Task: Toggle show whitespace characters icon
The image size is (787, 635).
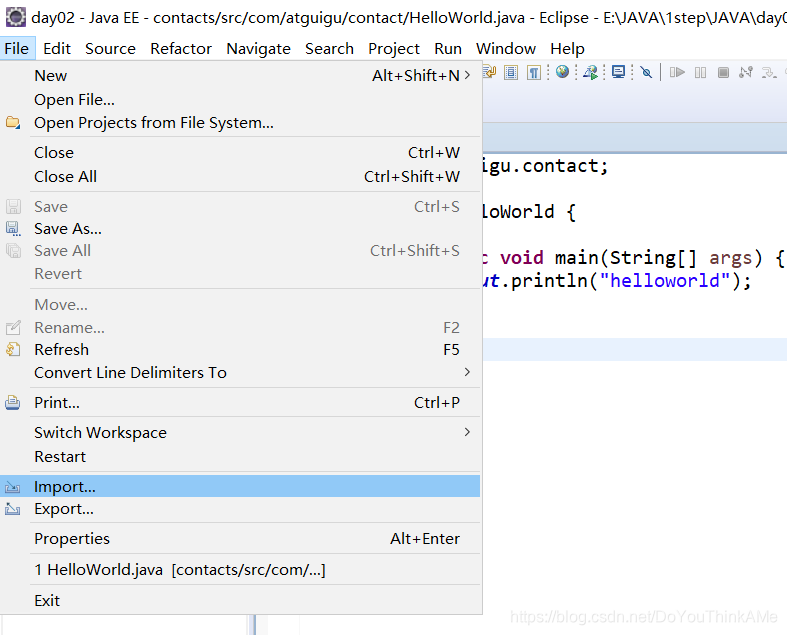Action: click(x=534, y=73)
